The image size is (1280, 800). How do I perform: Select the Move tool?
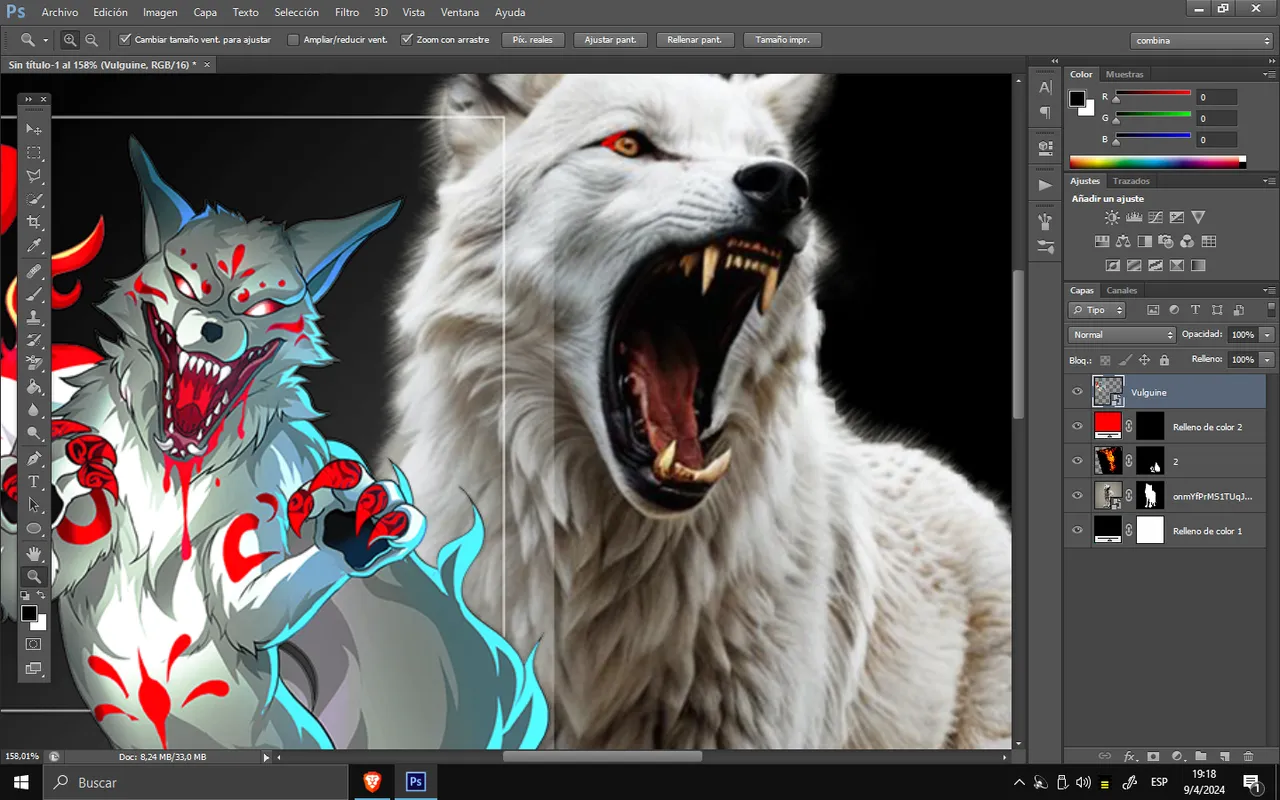coord(34,129)
